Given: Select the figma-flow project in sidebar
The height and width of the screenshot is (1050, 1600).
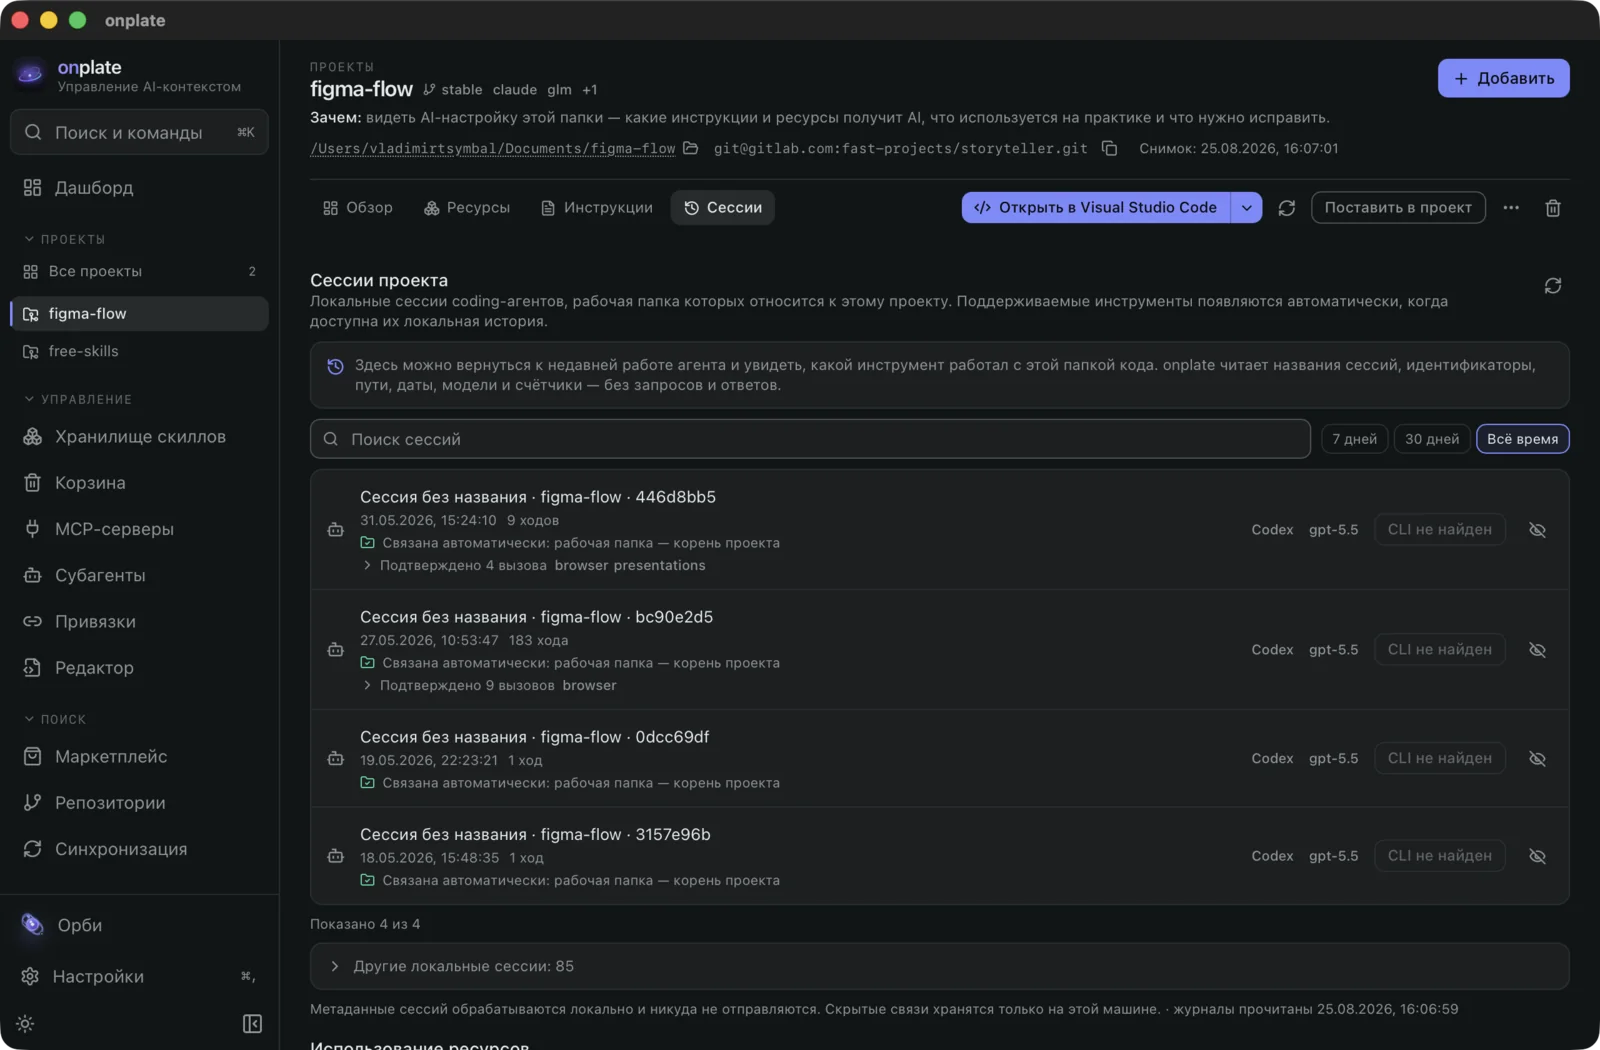Looking at the screenshot, I should [x=139, y=314].
